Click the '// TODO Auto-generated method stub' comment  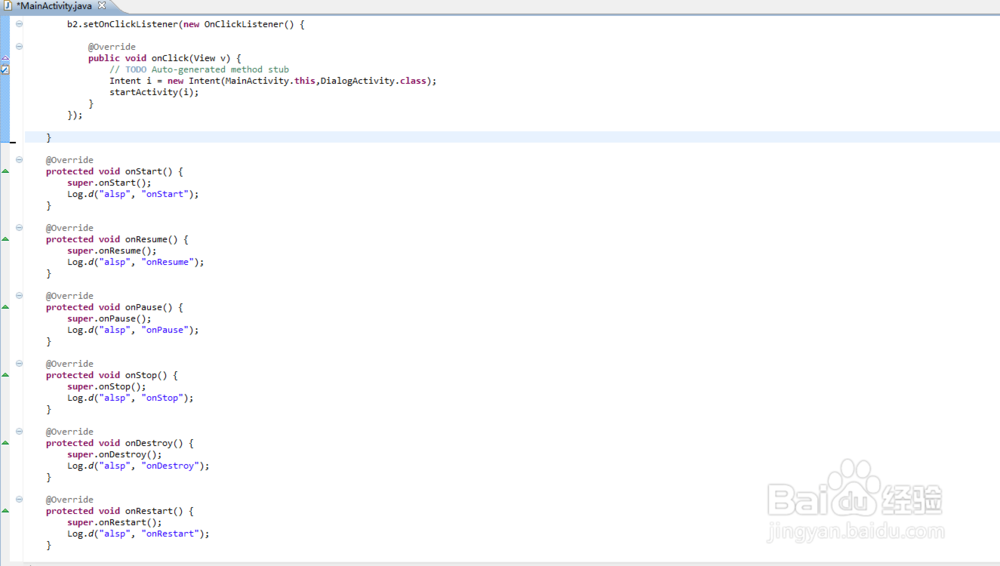[x=199, y=70]
